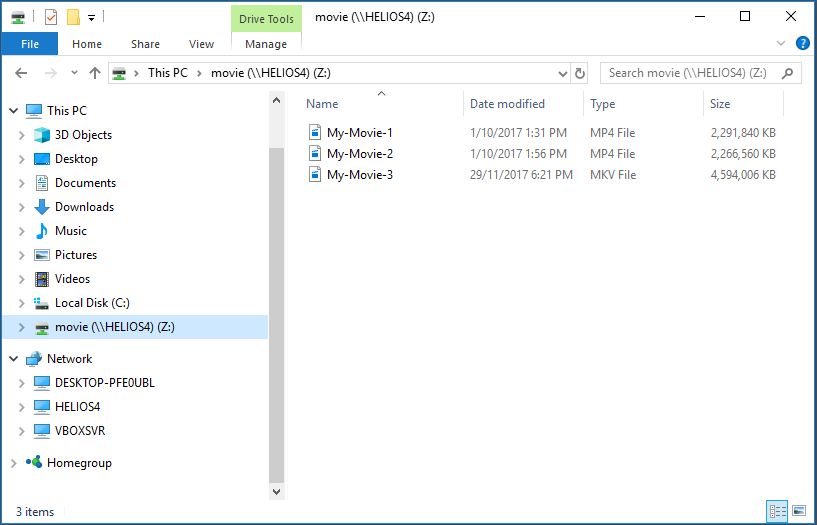Open the address bar history dropdown
The width and height of the screenshot is (817, 525).
point(563,73)
